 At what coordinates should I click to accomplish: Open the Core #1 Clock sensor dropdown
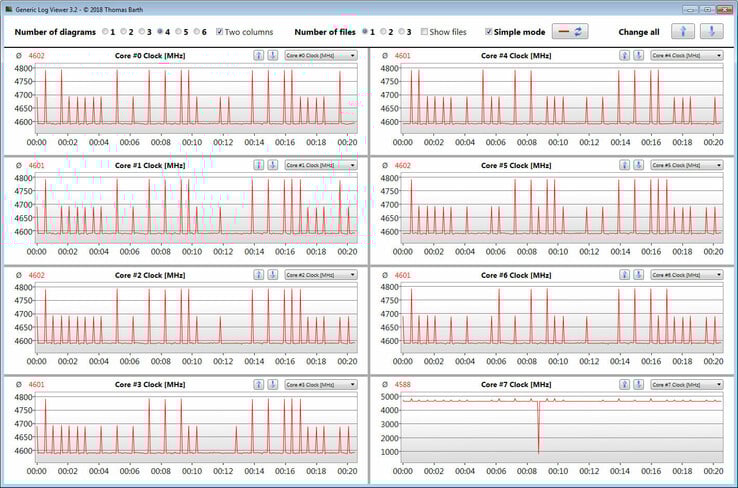321,165
